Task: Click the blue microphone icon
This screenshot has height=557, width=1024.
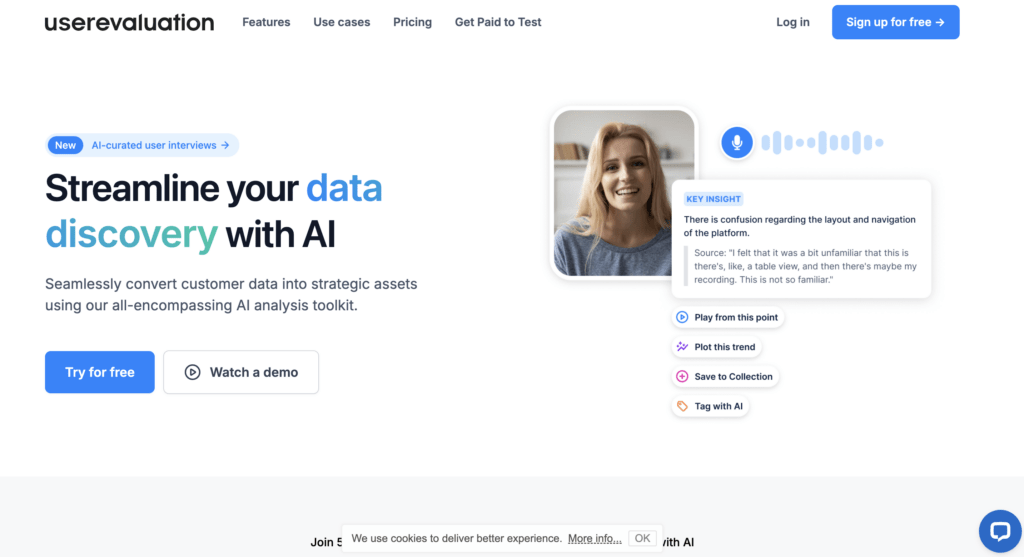Action: click(737, 142)
